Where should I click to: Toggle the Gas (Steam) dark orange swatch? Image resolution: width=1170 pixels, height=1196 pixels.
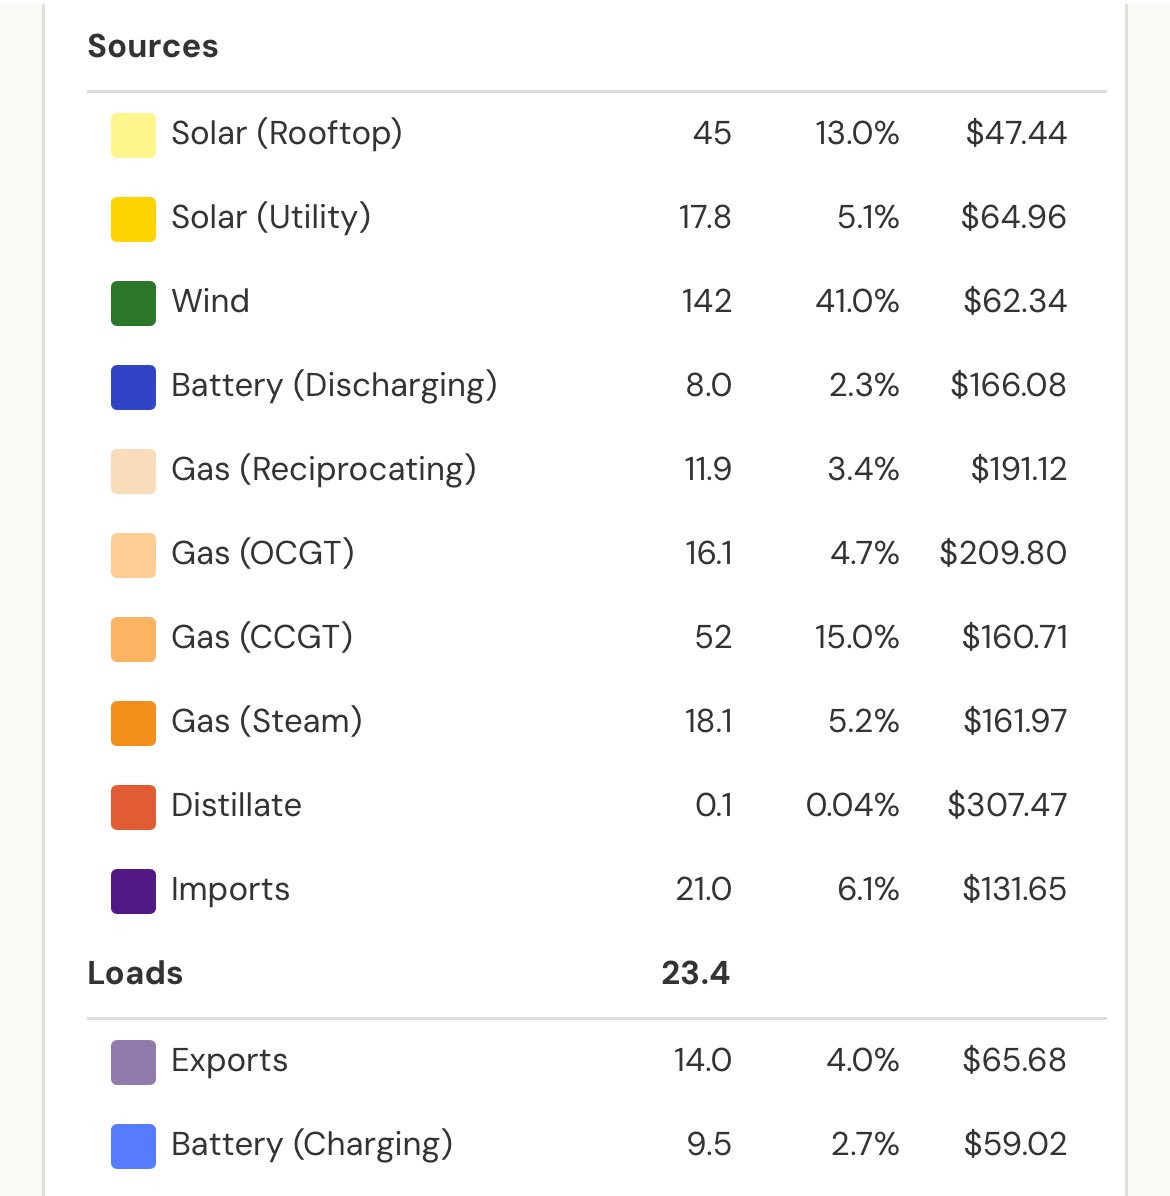[x=133, y=722]
